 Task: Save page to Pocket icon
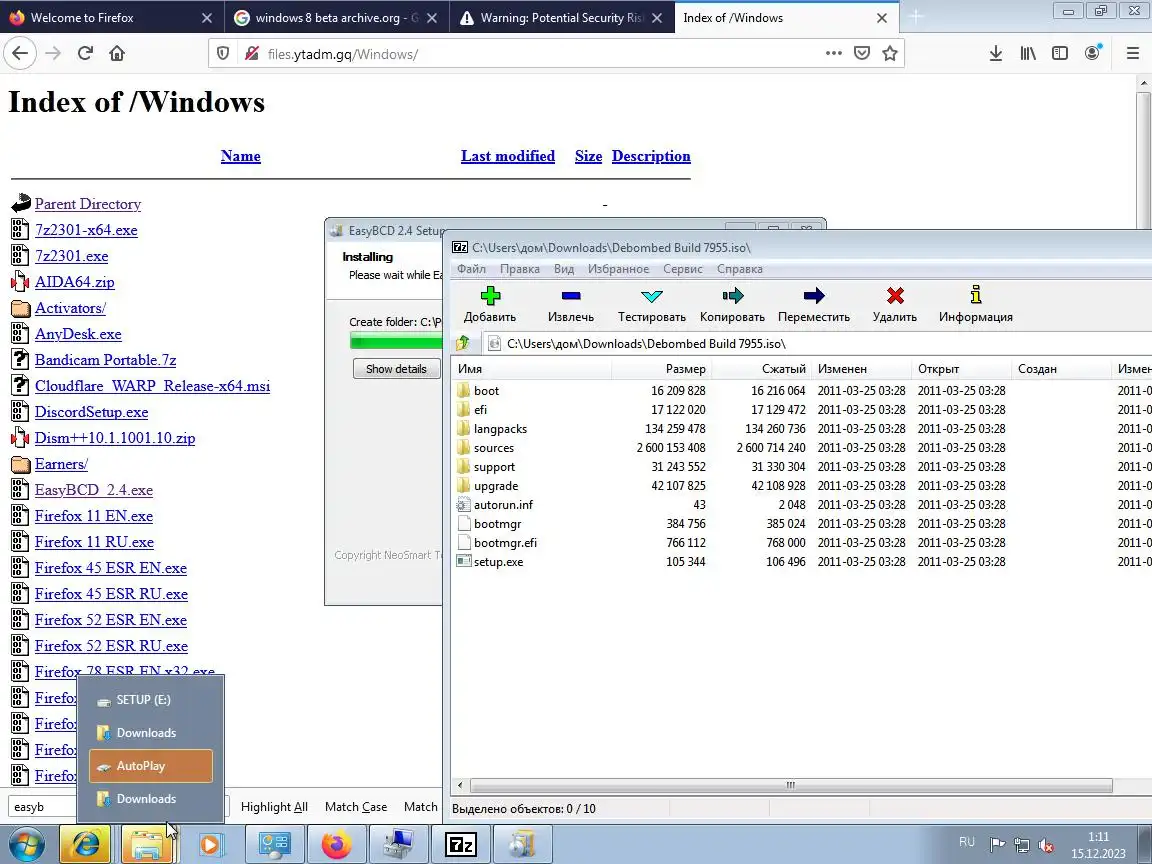coord(862,54)
